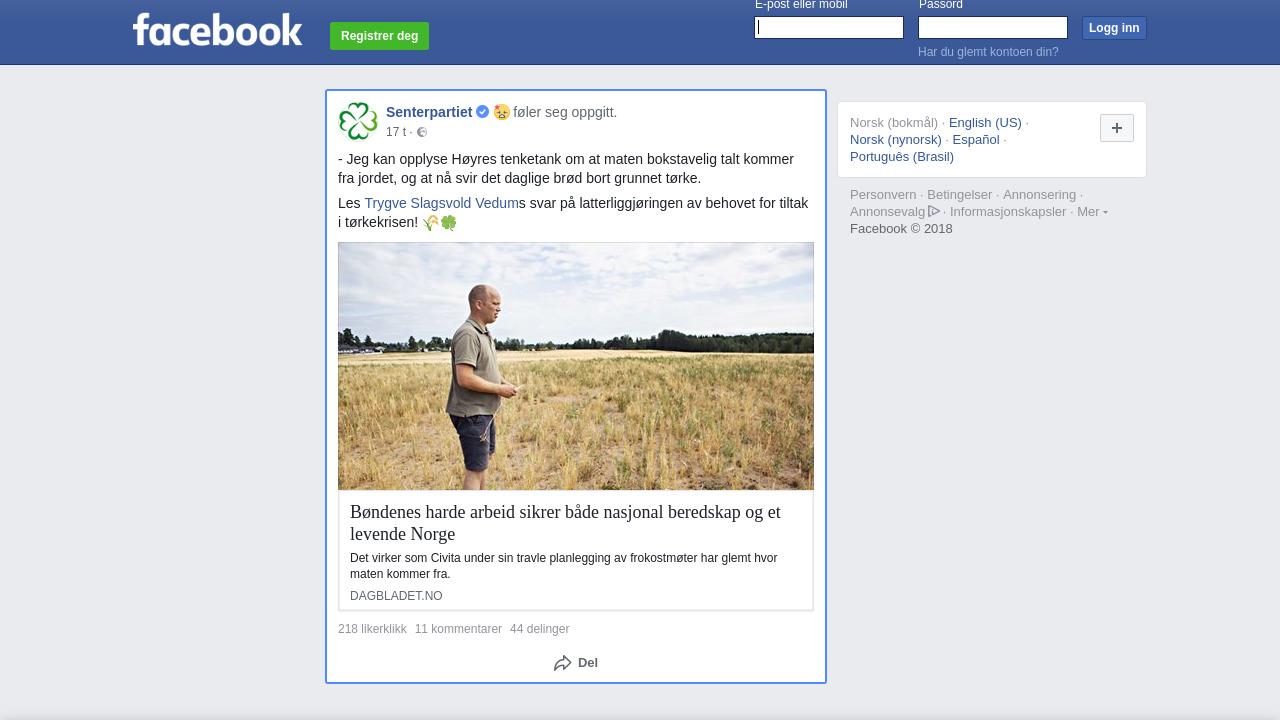Switch language to Português (Brasil)
1280x720 pixels.
click(902, 157)
